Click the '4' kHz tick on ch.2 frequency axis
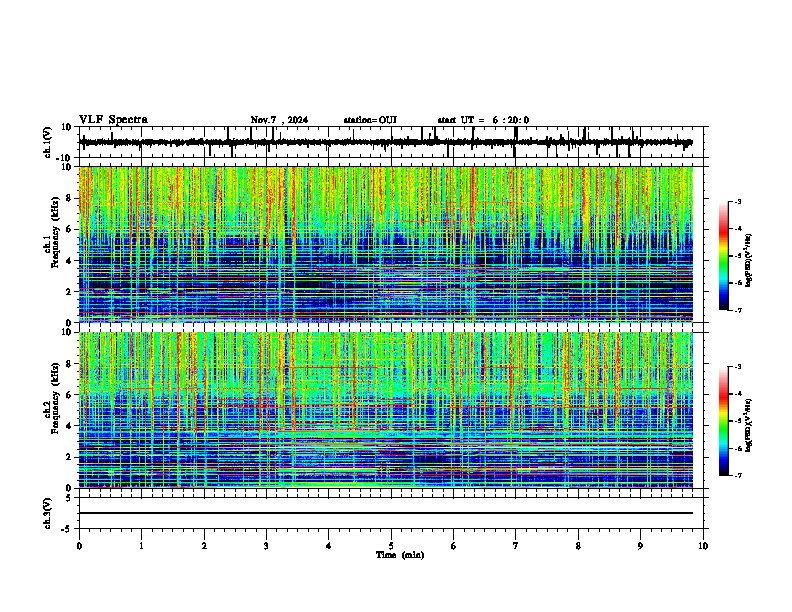The height and width of the screenshot is (612, 792). click(x=68, y=426)
